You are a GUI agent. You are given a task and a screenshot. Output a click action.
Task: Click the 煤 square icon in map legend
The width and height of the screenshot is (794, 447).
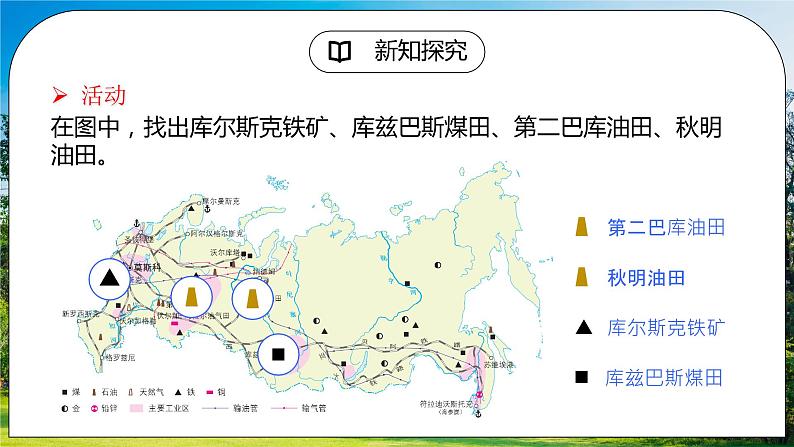pos(64,392)
